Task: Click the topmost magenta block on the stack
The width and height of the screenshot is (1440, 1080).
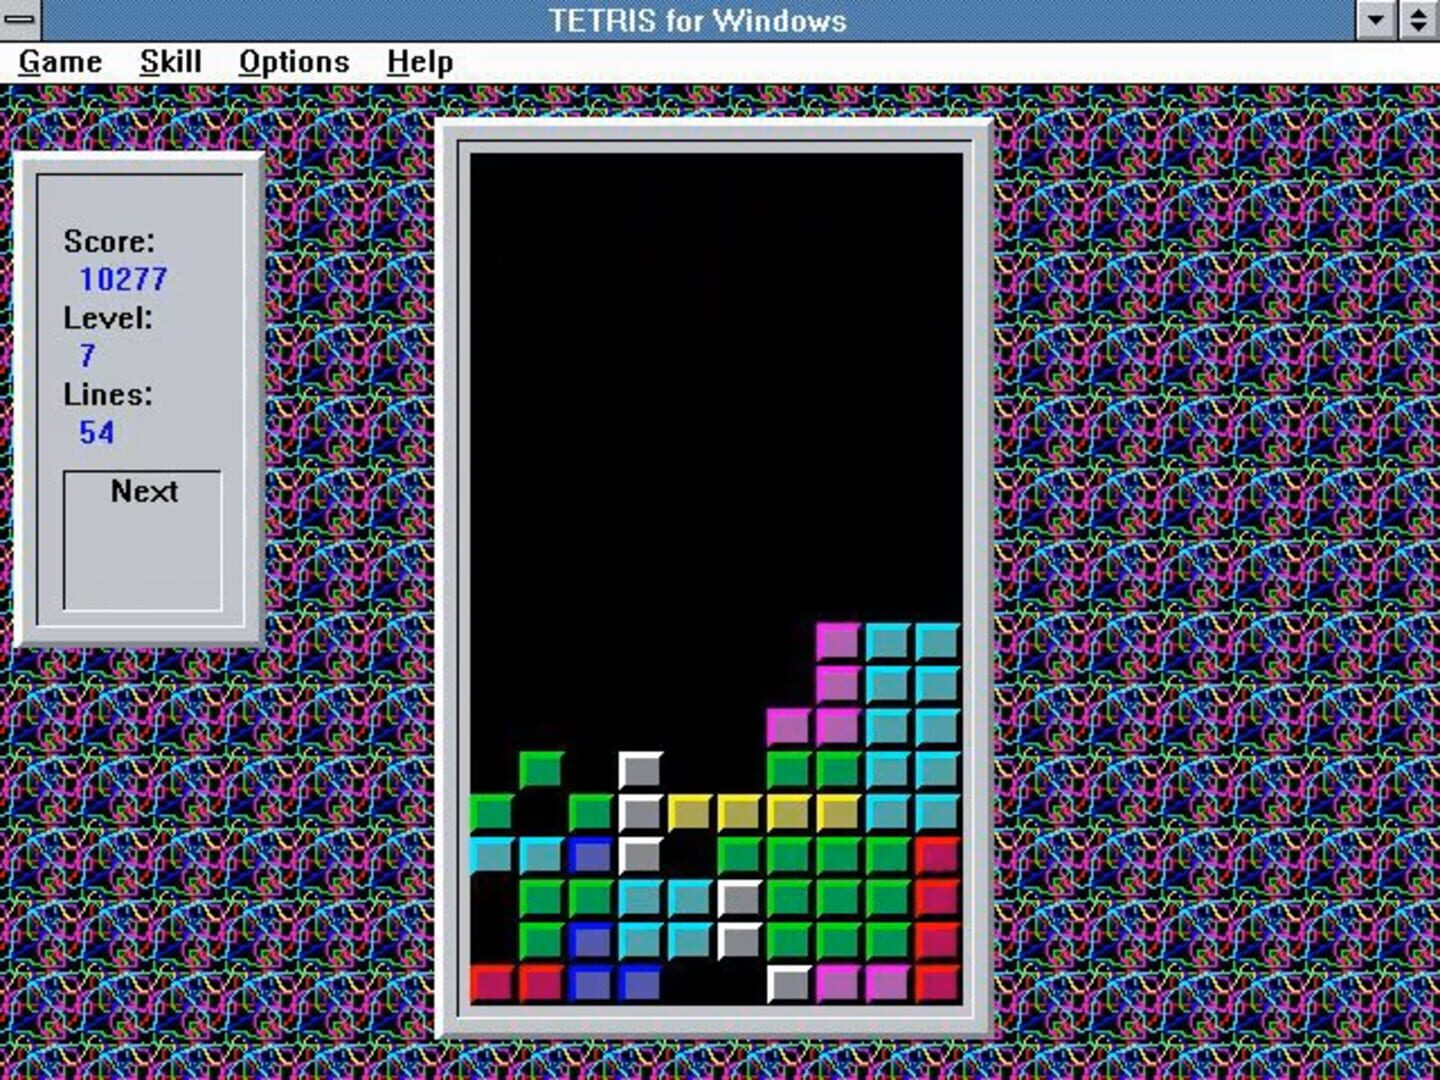Action: [840, 640]
